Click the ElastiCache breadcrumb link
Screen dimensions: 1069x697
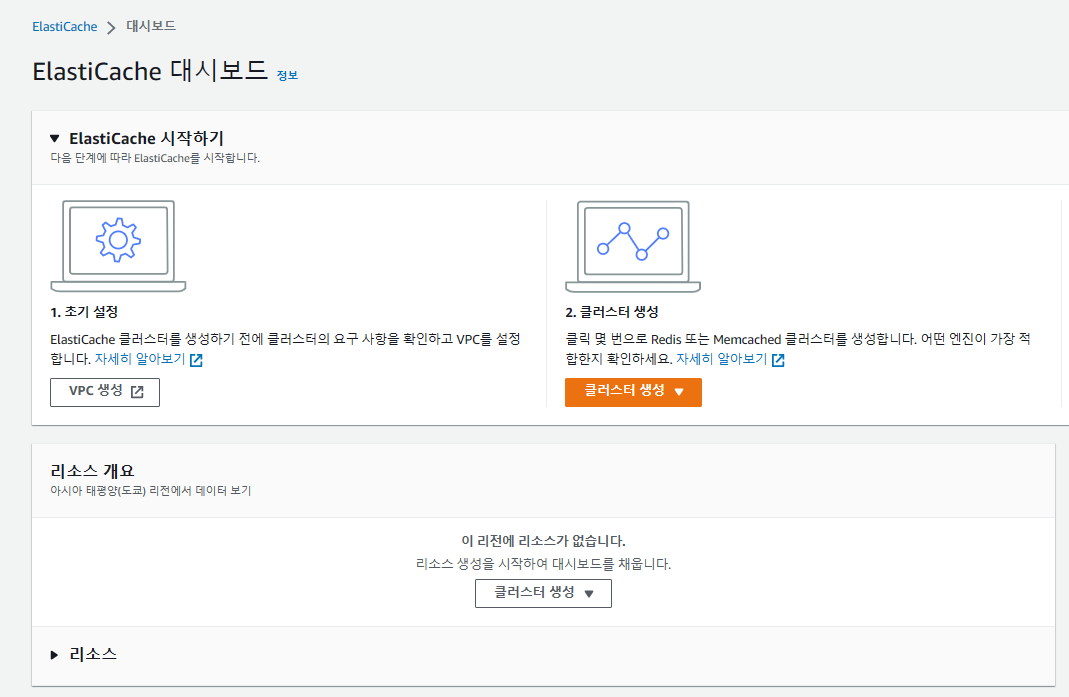pos(65,27)
